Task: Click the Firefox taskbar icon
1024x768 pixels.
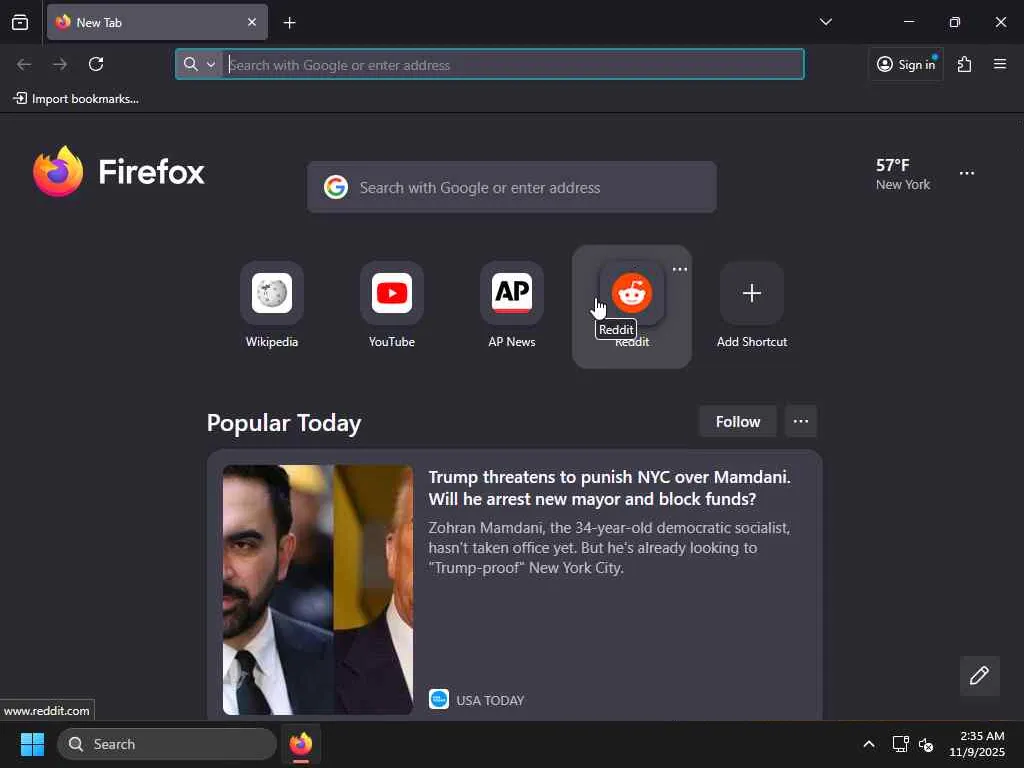Action: click(300, 744)
